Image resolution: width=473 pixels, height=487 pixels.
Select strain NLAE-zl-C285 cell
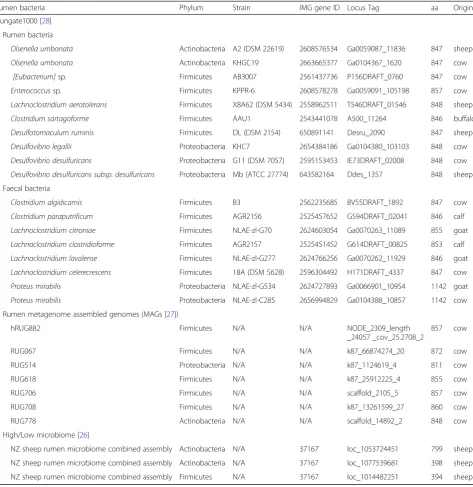click(254, 300)
